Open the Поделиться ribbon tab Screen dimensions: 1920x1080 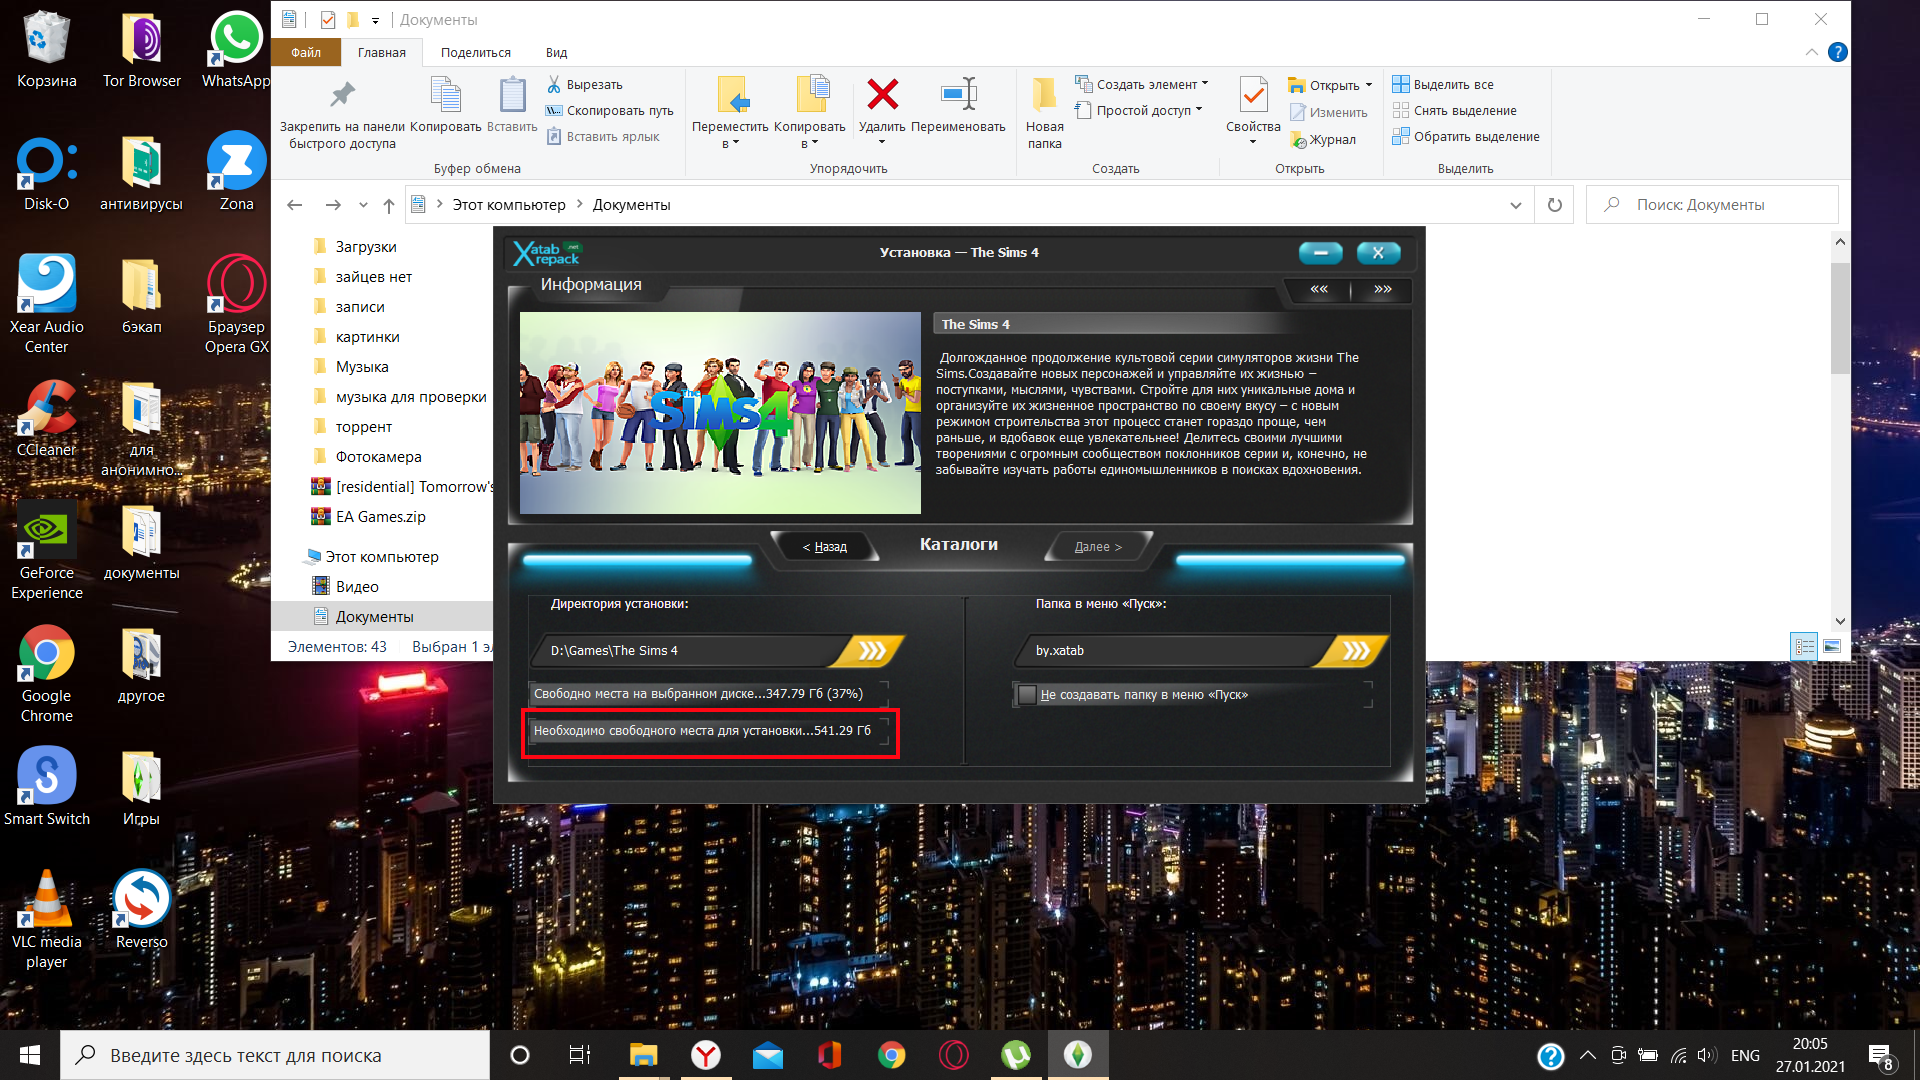click(x=475, y=53)
